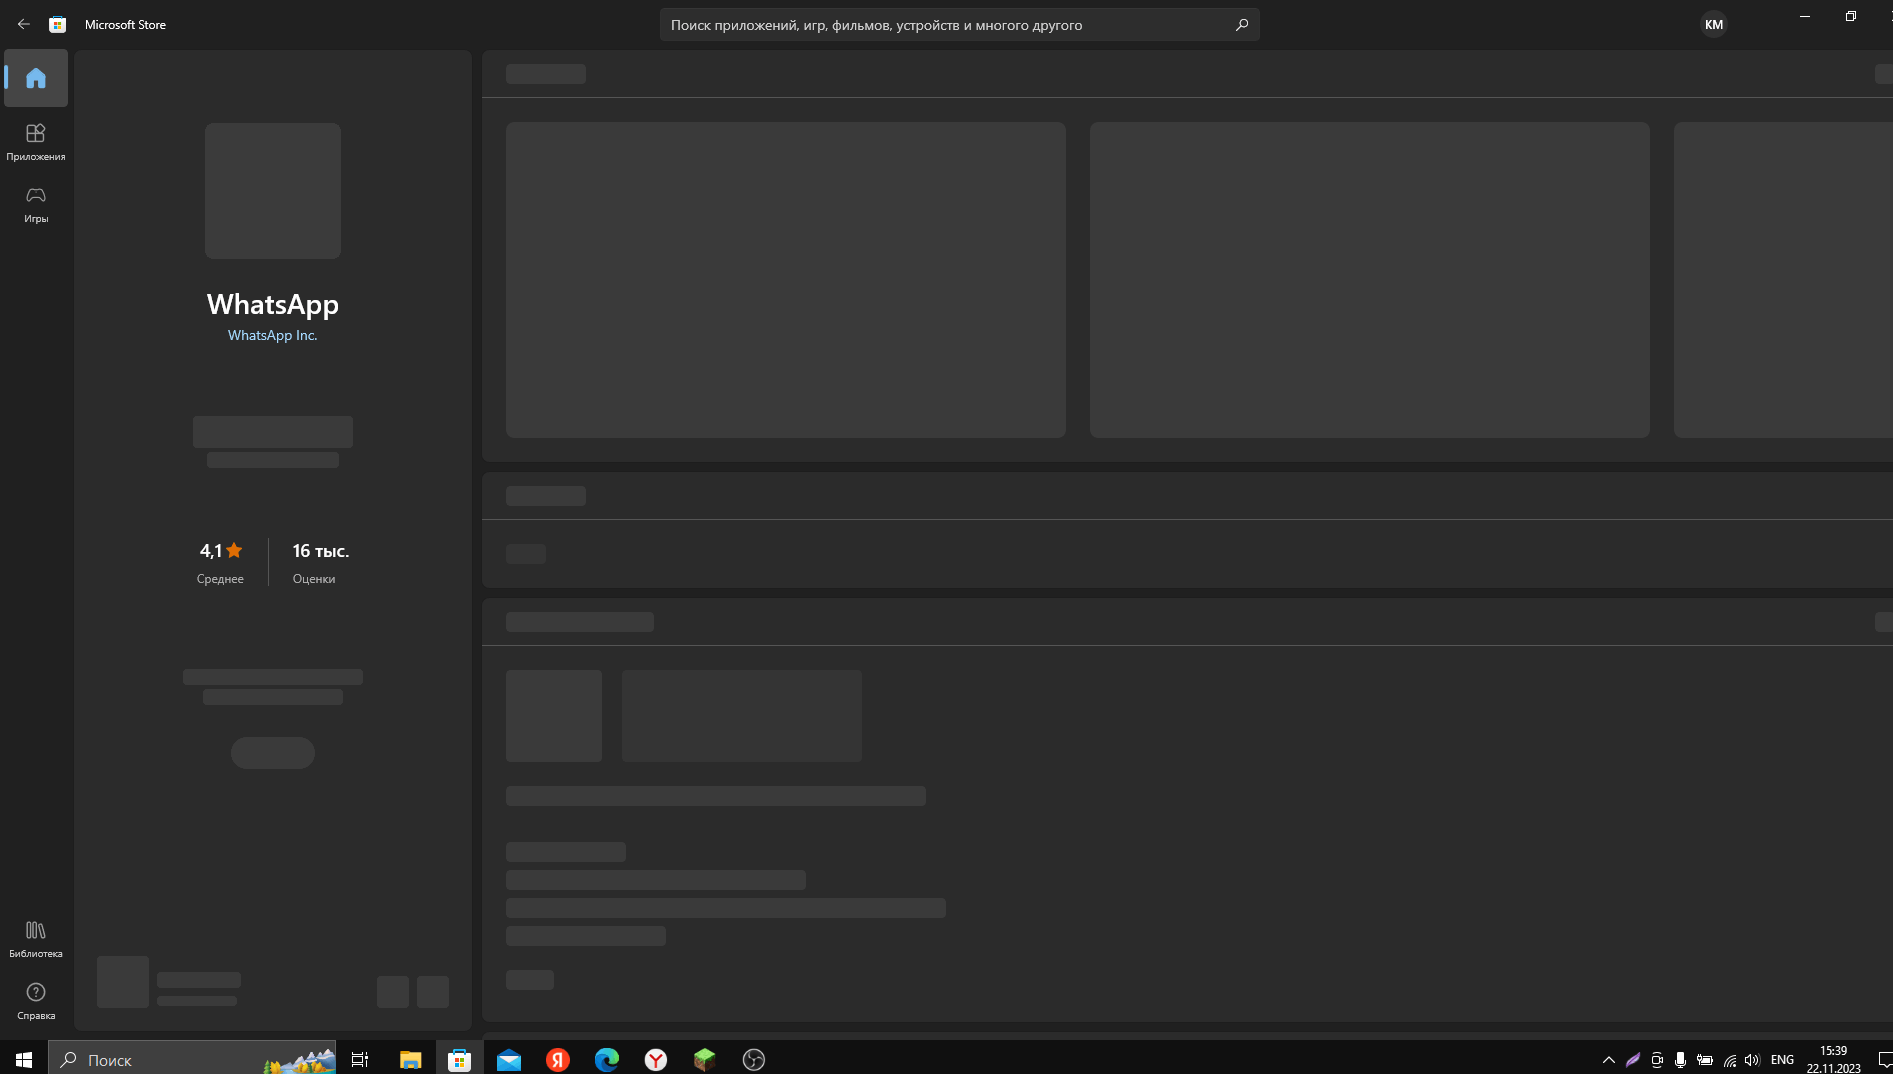Open OBS Studio from taskbar

tap(754, 1059)
